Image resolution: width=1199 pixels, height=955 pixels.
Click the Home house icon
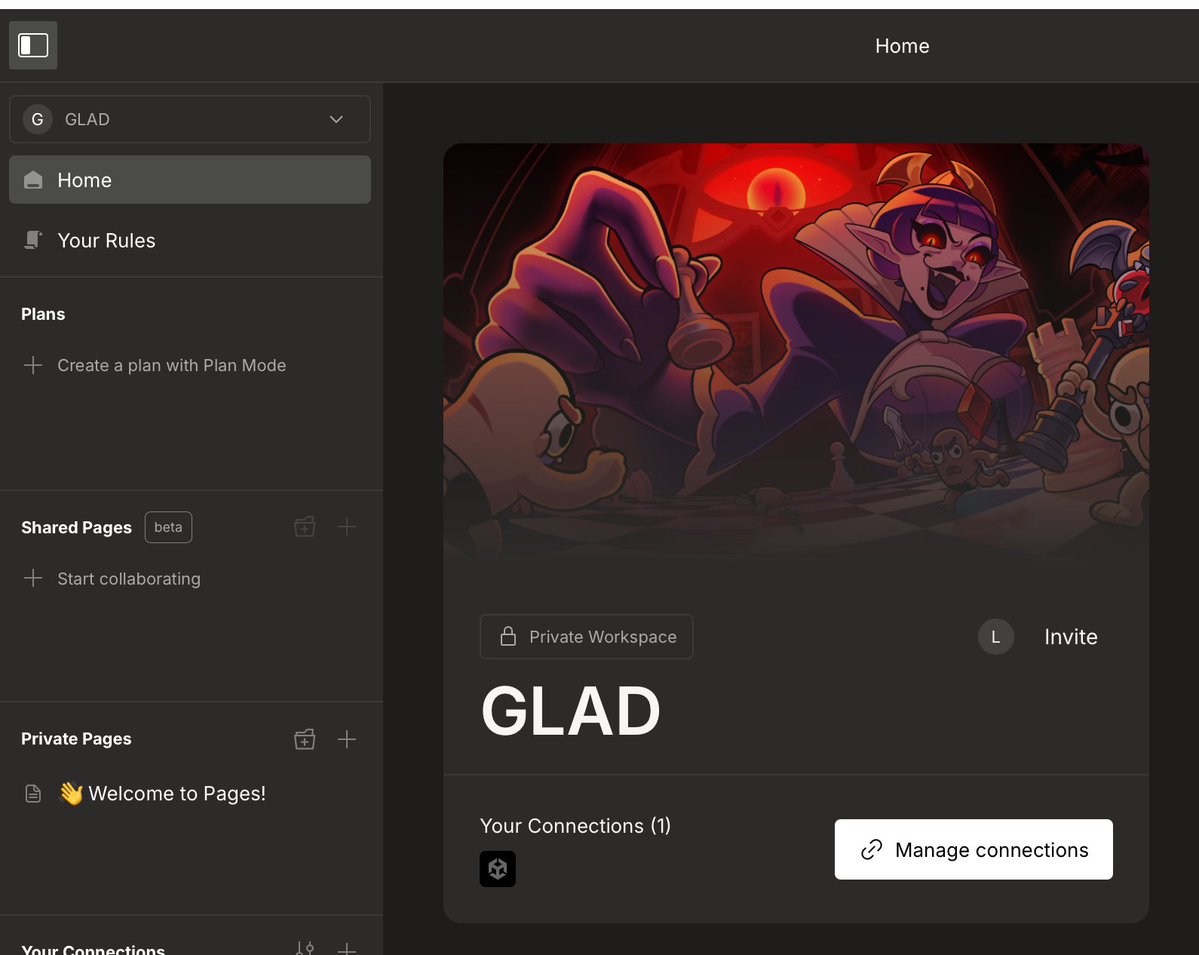[x=33, y=180]
